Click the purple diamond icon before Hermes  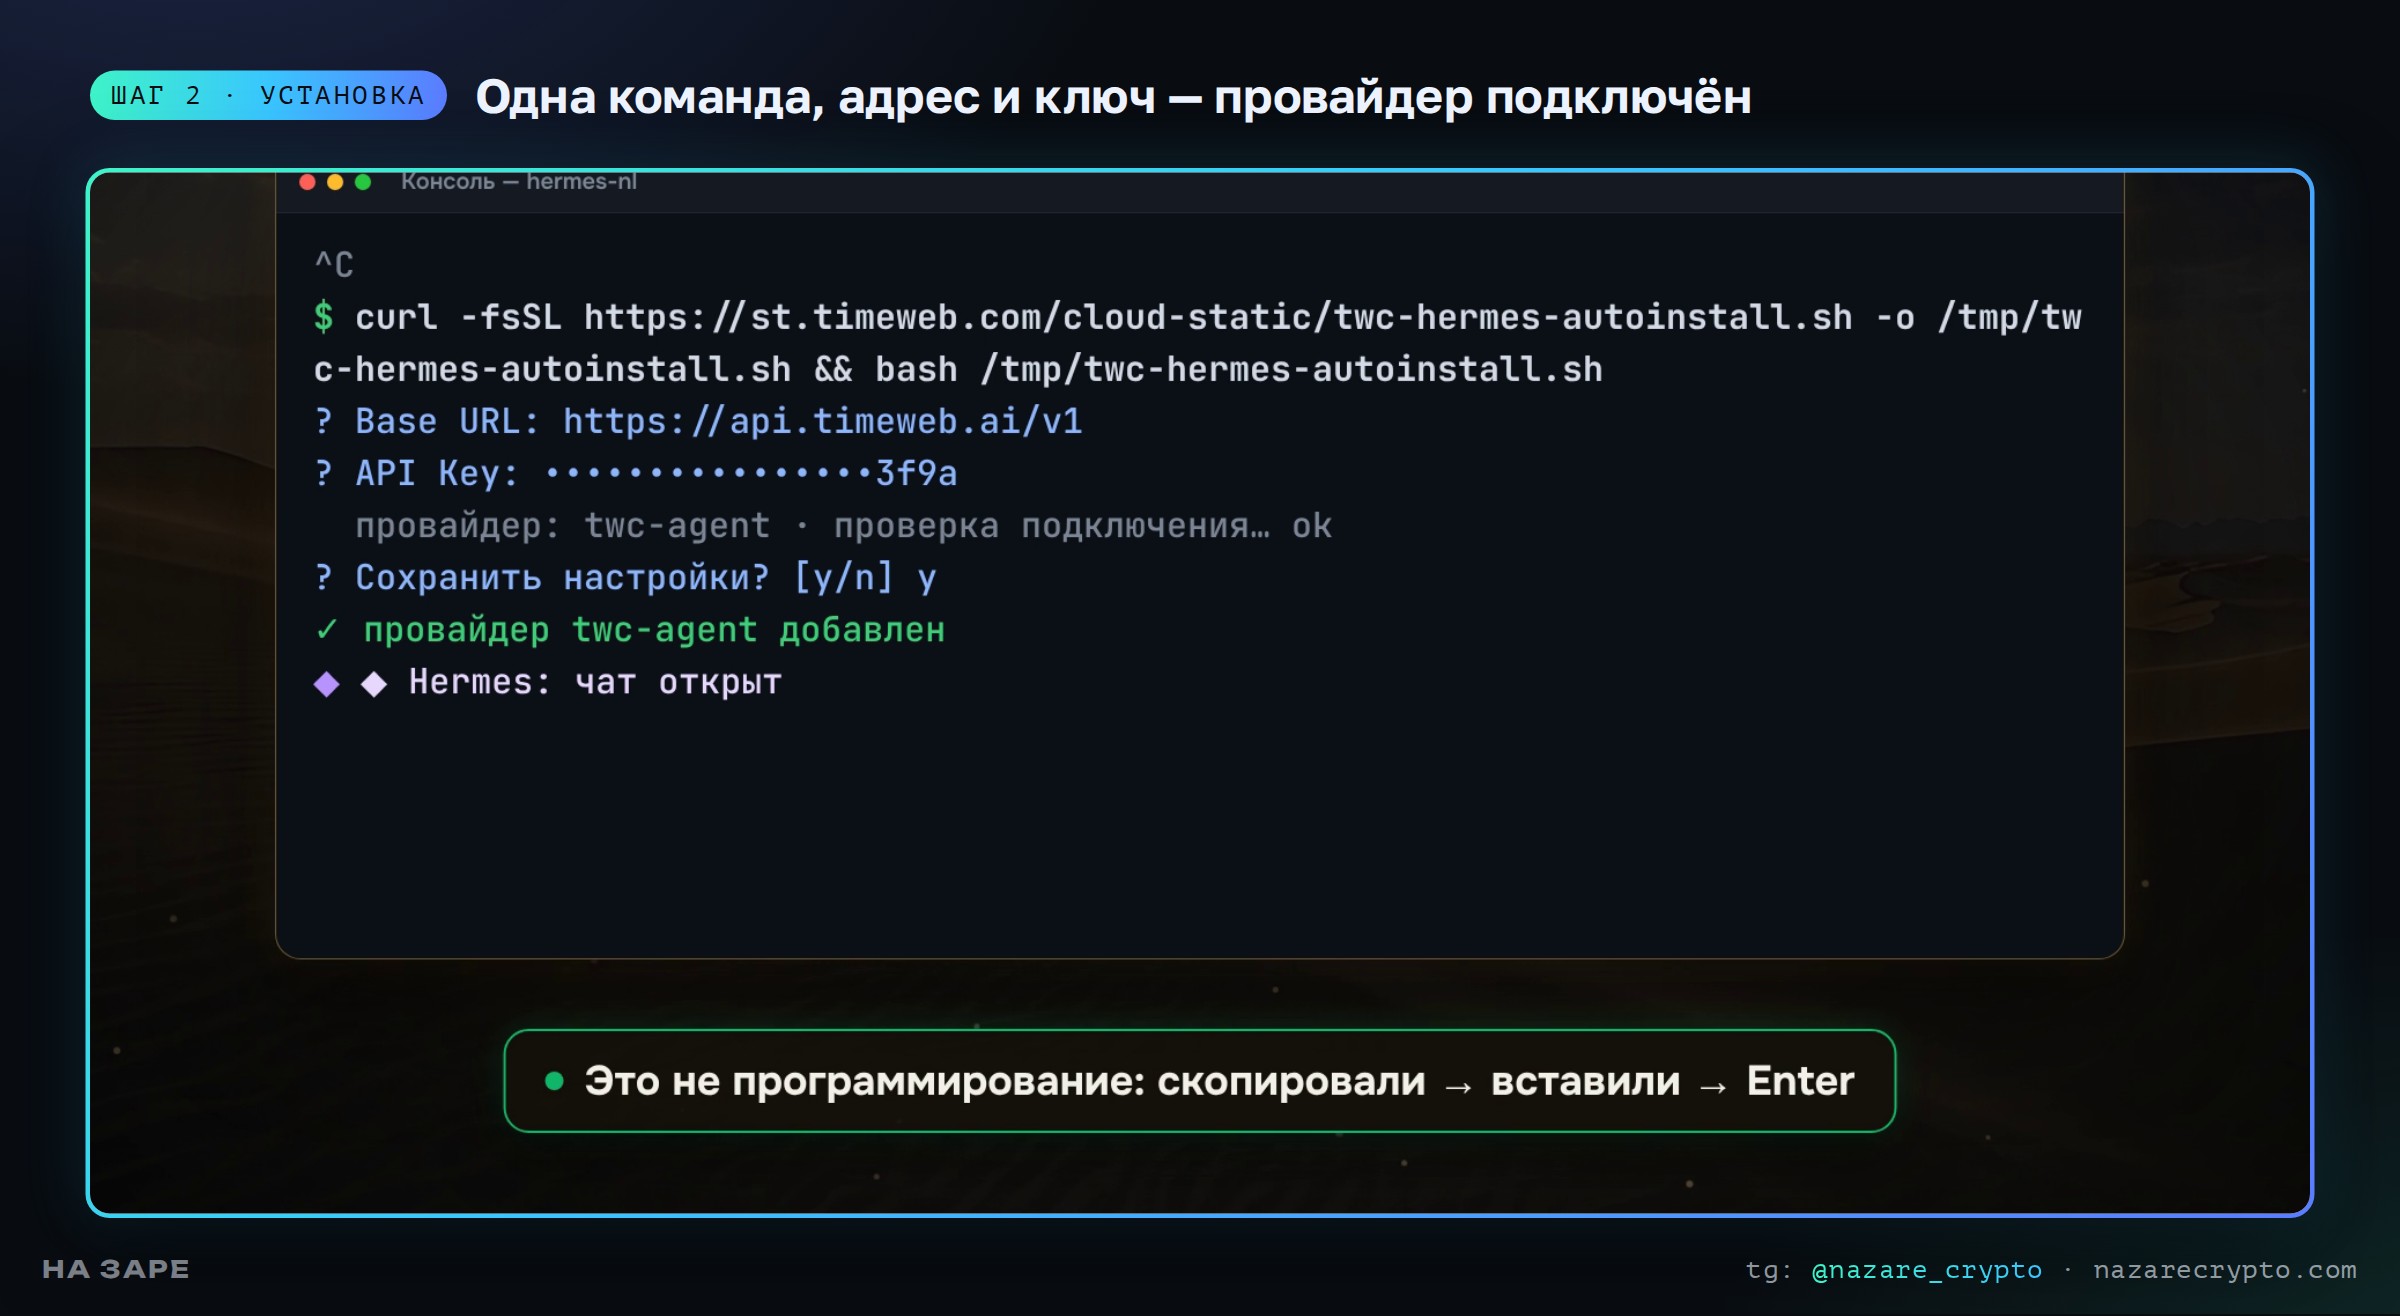[x=327, y=684]
